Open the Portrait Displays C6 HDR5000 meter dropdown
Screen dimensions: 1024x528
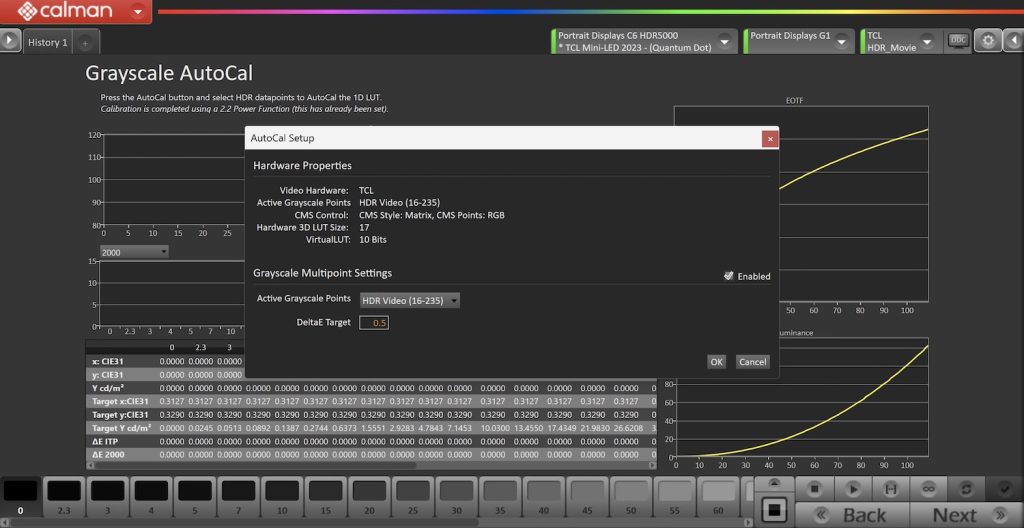click(724, 42)
